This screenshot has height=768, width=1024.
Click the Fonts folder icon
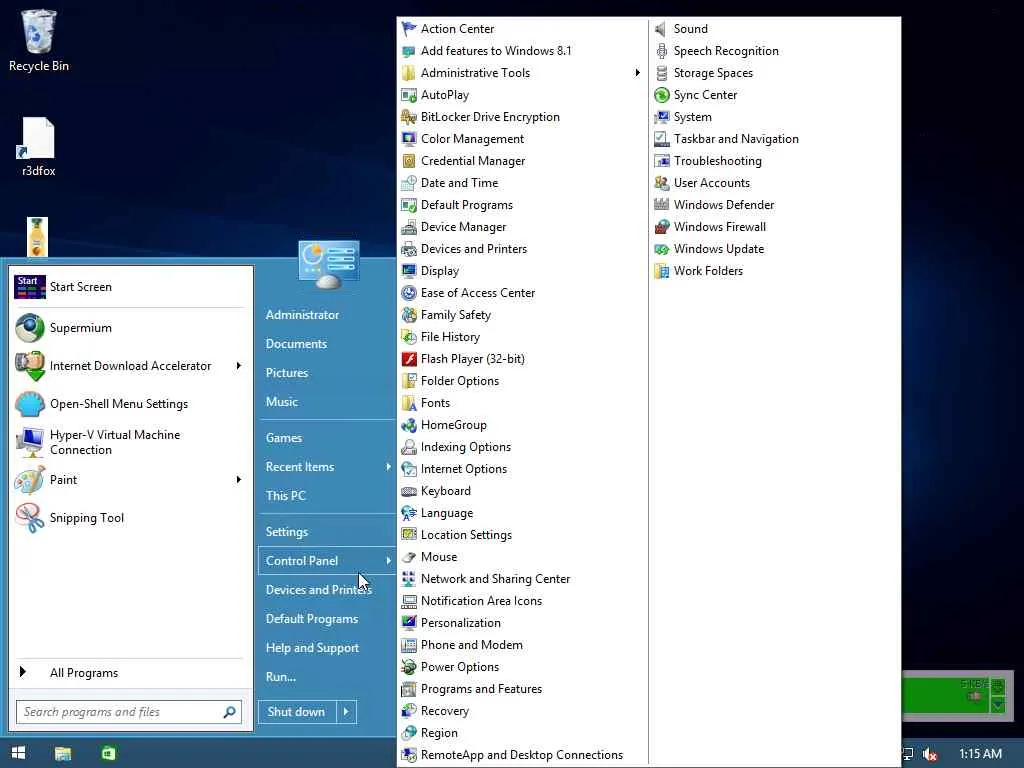[x=409, y=403]
